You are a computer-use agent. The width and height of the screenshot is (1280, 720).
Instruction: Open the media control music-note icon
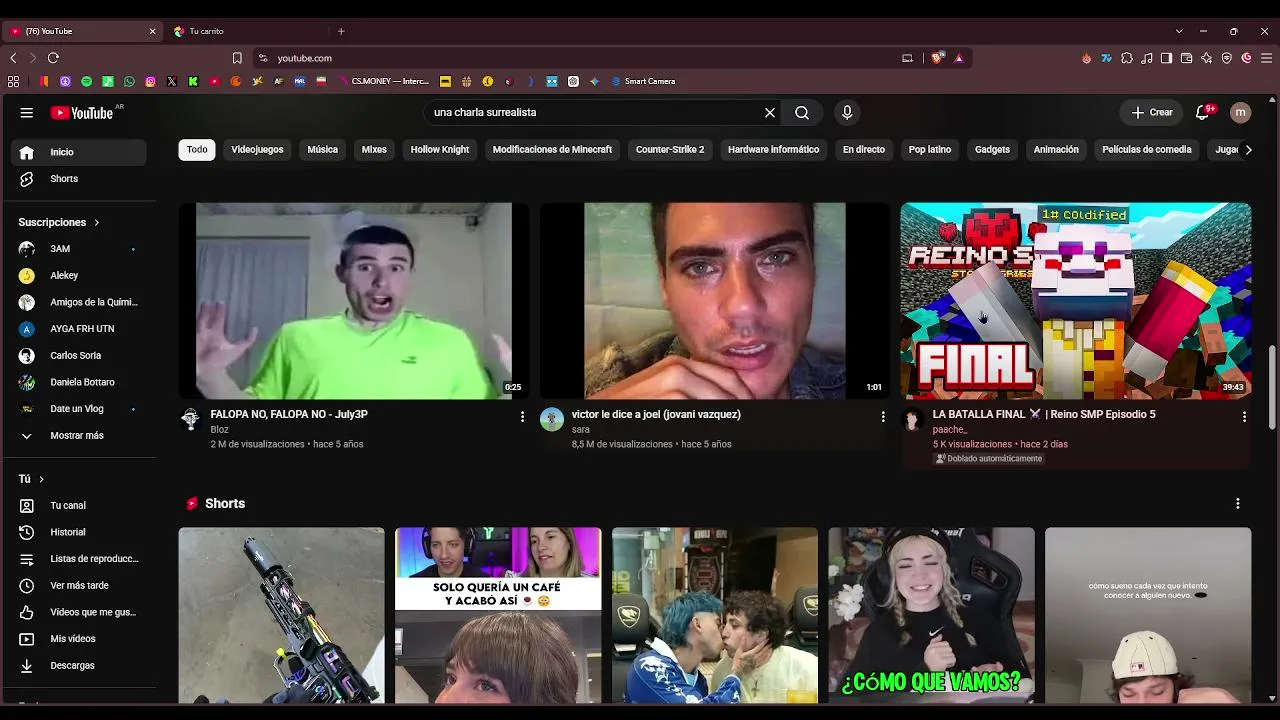tap(1146, 58)
